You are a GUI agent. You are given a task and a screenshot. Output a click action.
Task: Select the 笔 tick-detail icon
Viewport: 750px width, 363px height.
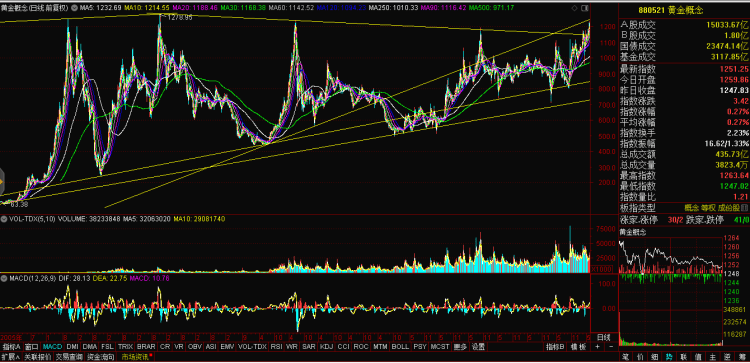tap(625, 357)
